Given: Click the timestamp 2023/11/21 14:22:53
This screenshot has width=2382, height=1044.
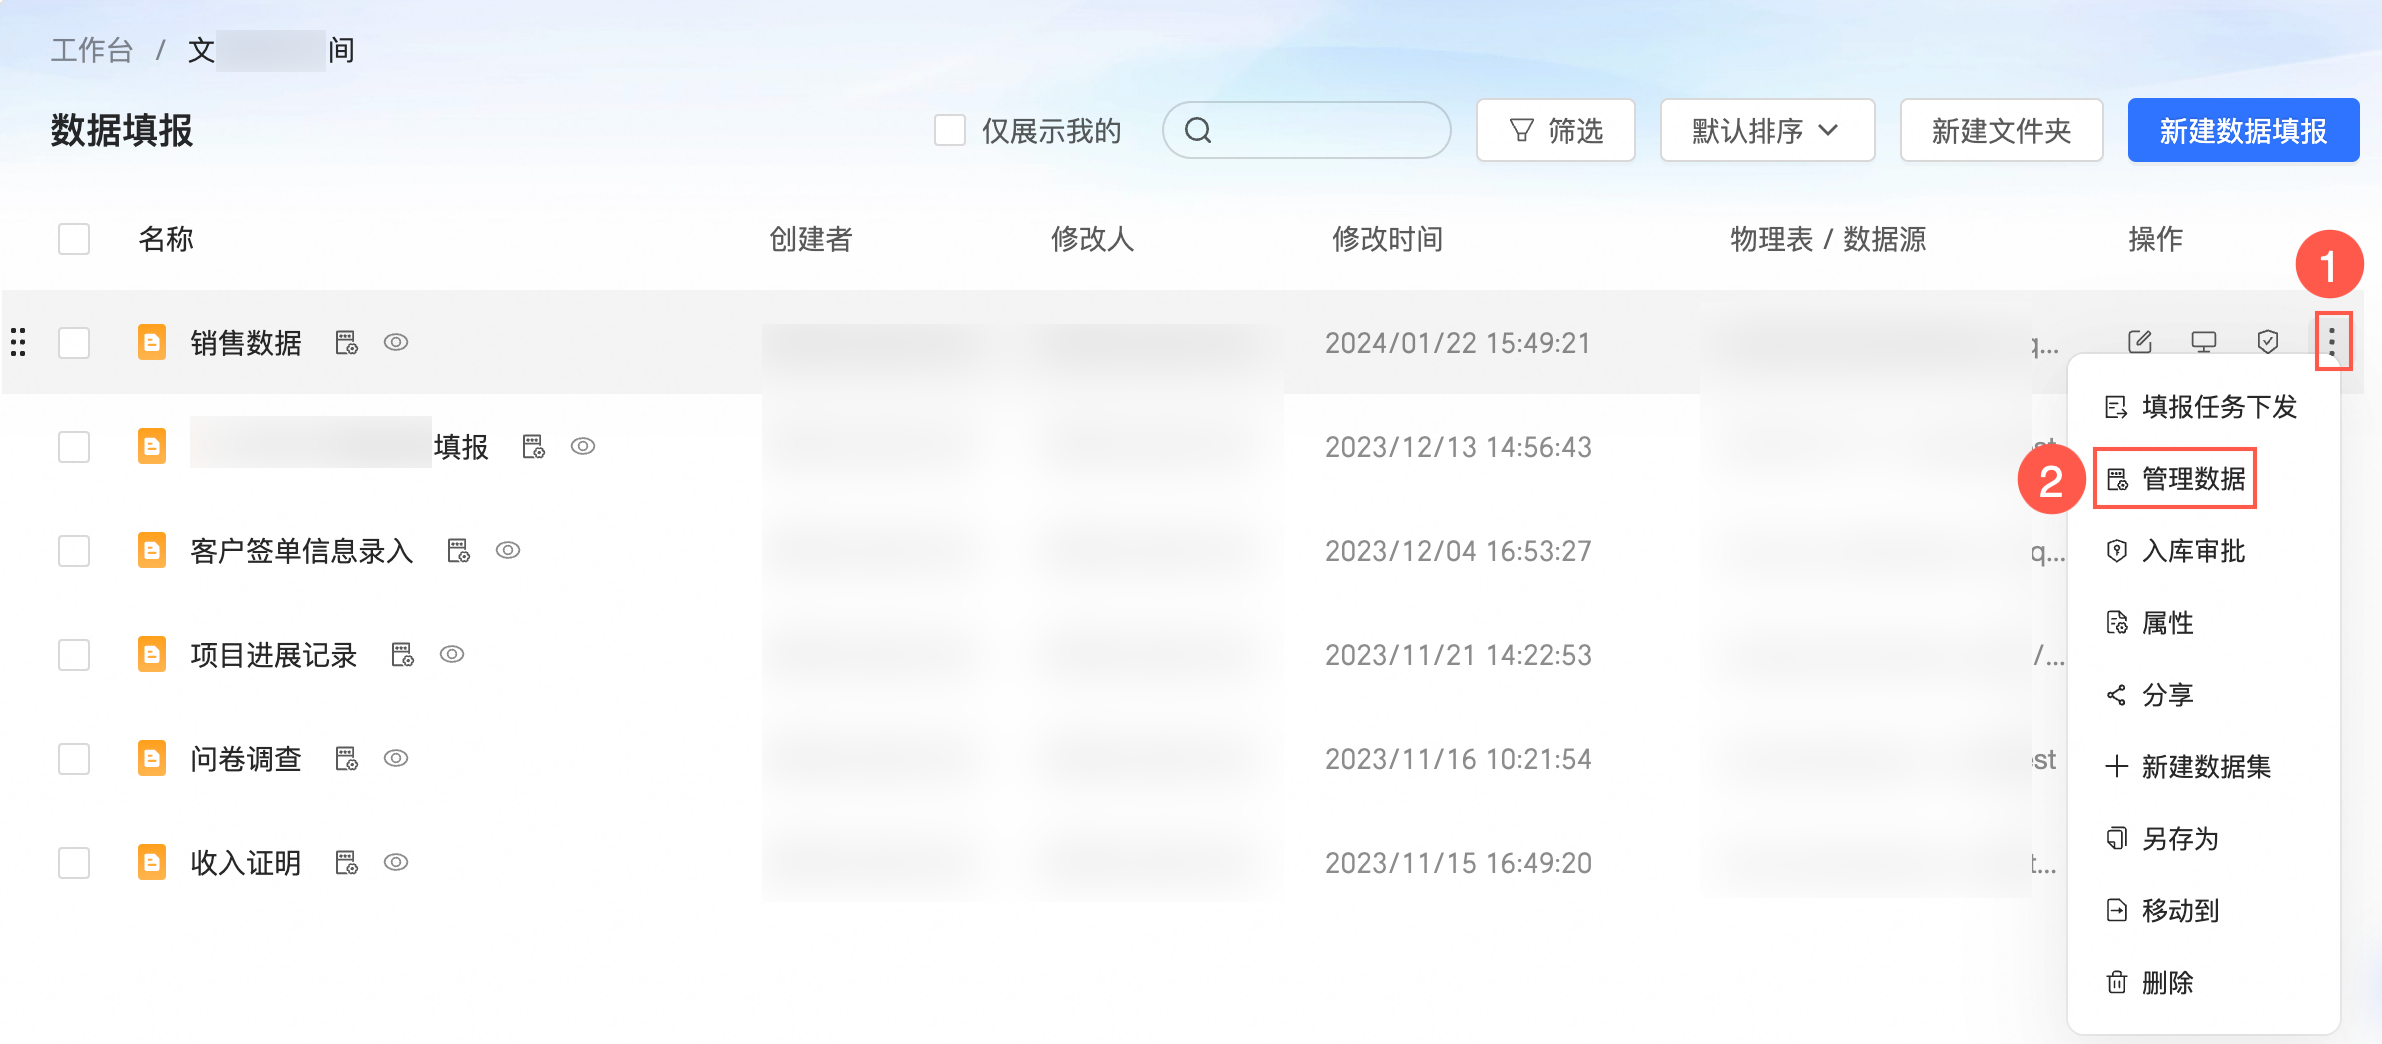Looking at the screenshot, I should coord(1458,655).
